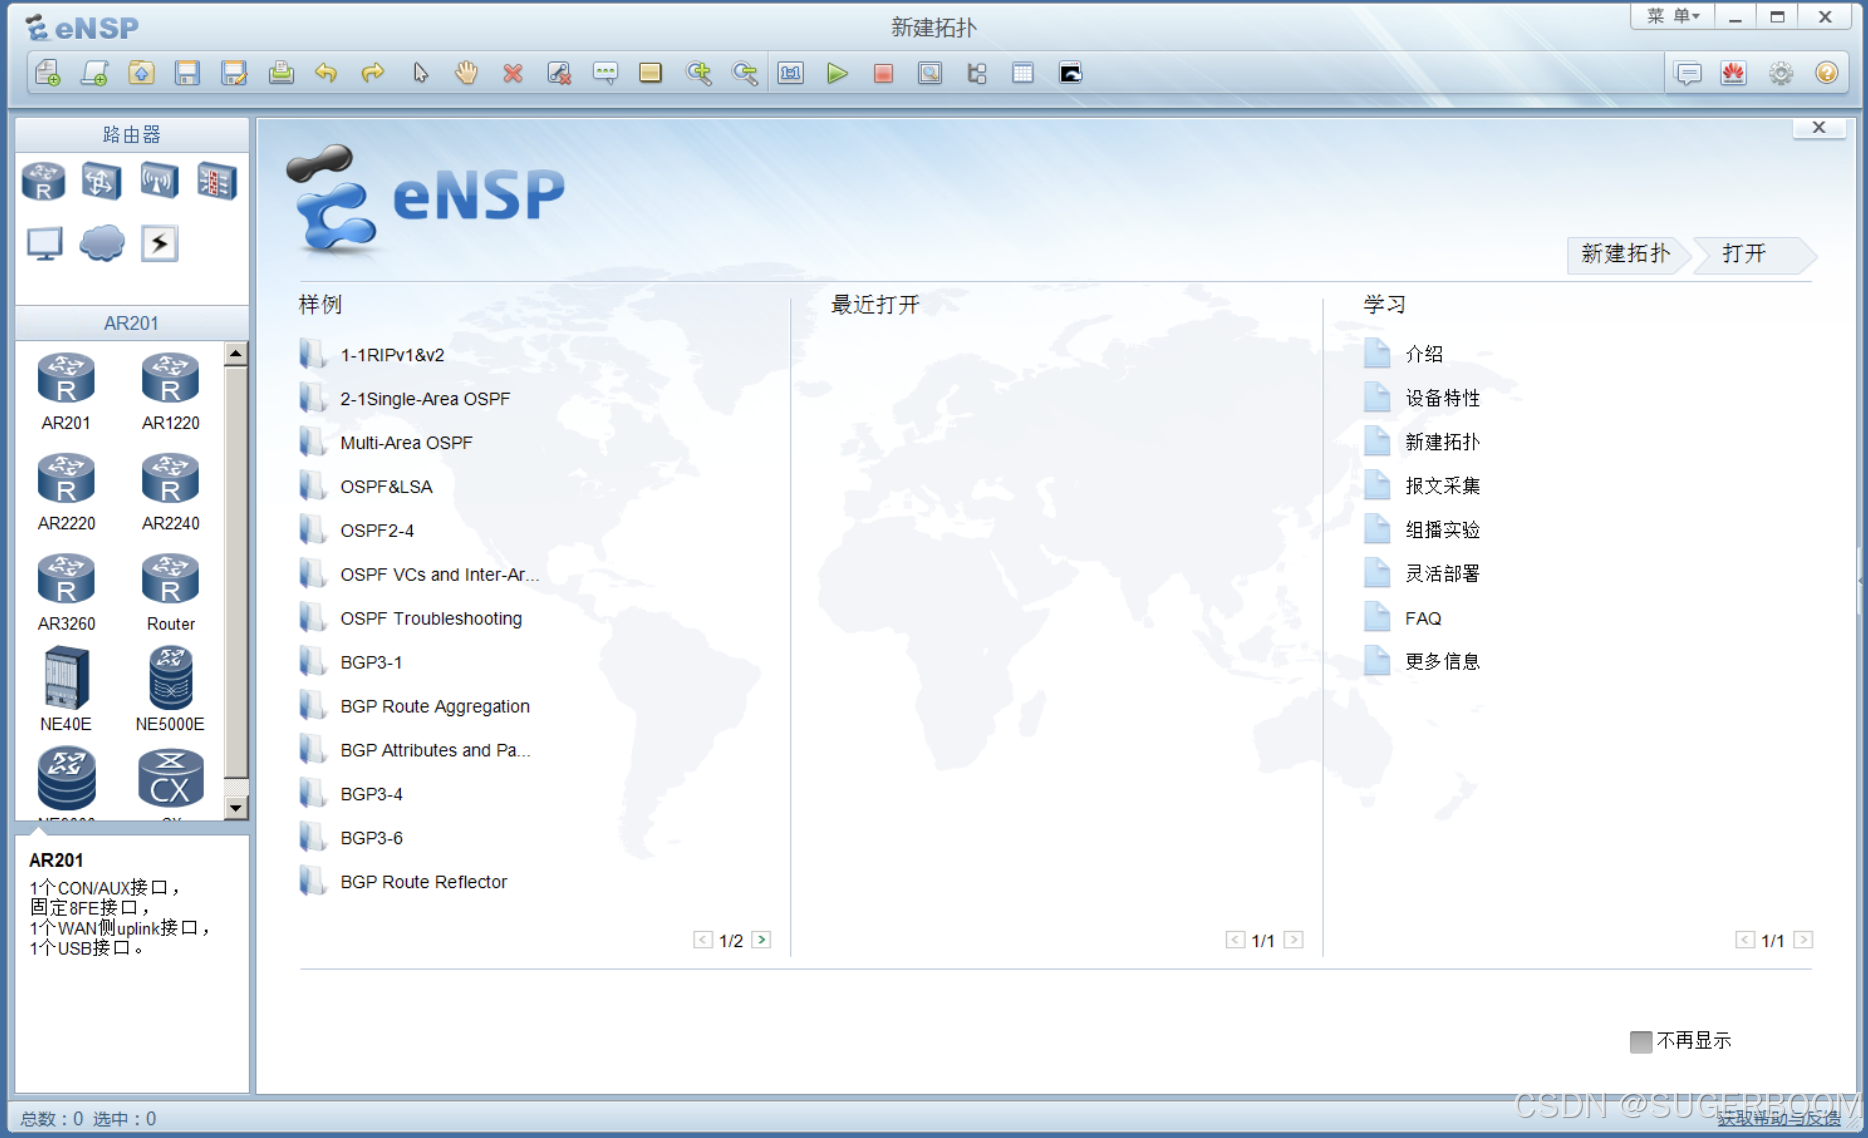Click the Huawei logo toolbar icon
1868x1138 pixels.
tap(1734, 73)
